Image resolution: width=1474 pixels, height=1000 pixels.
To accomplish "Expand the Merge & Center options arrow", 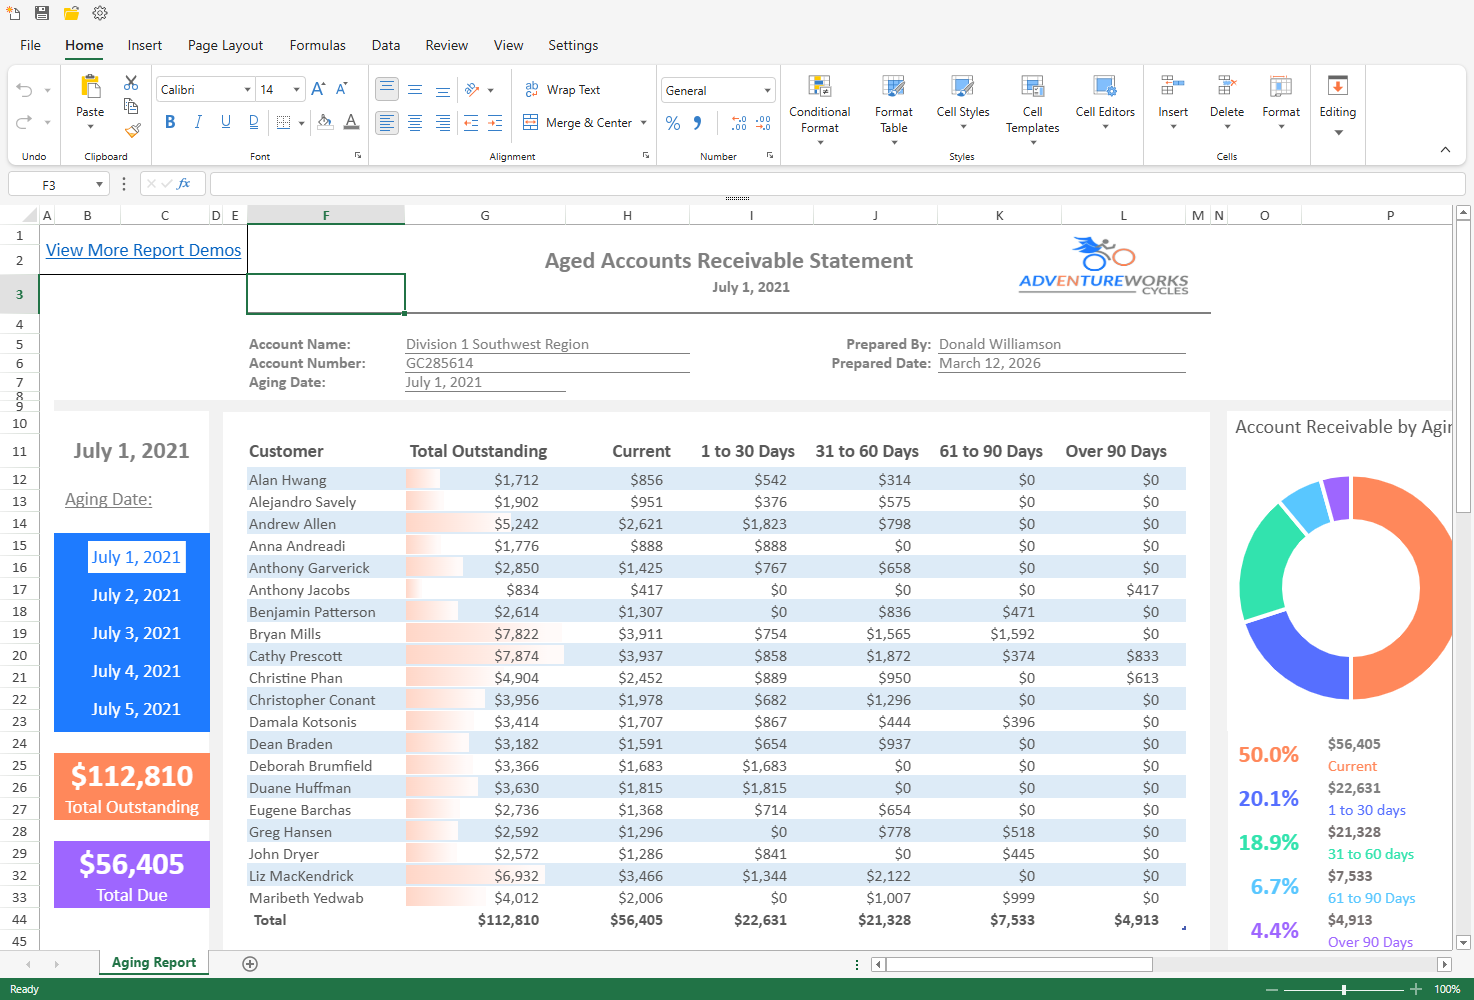I will tap(643, 123).
